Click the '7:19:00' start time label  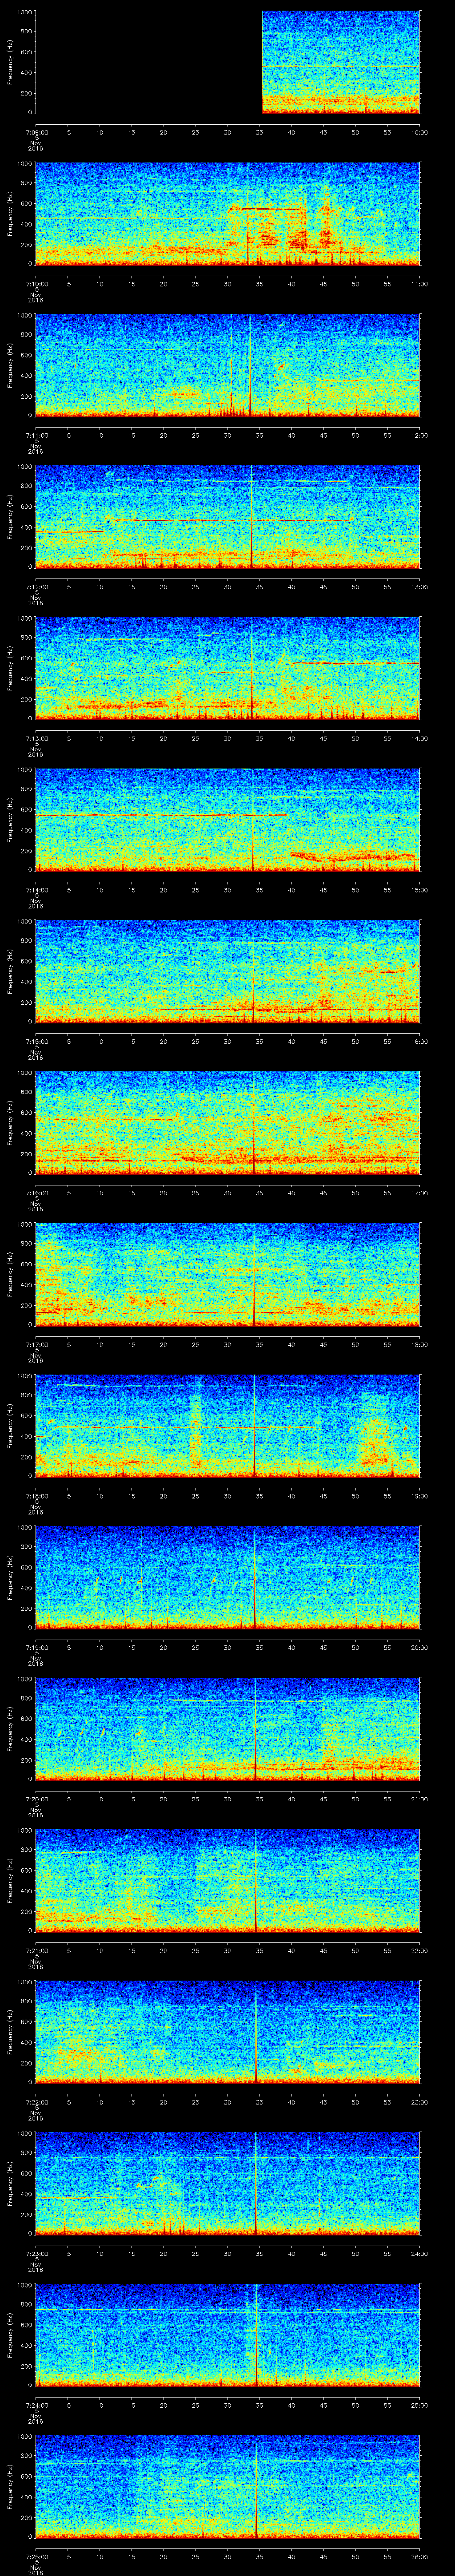[36, 1647]
